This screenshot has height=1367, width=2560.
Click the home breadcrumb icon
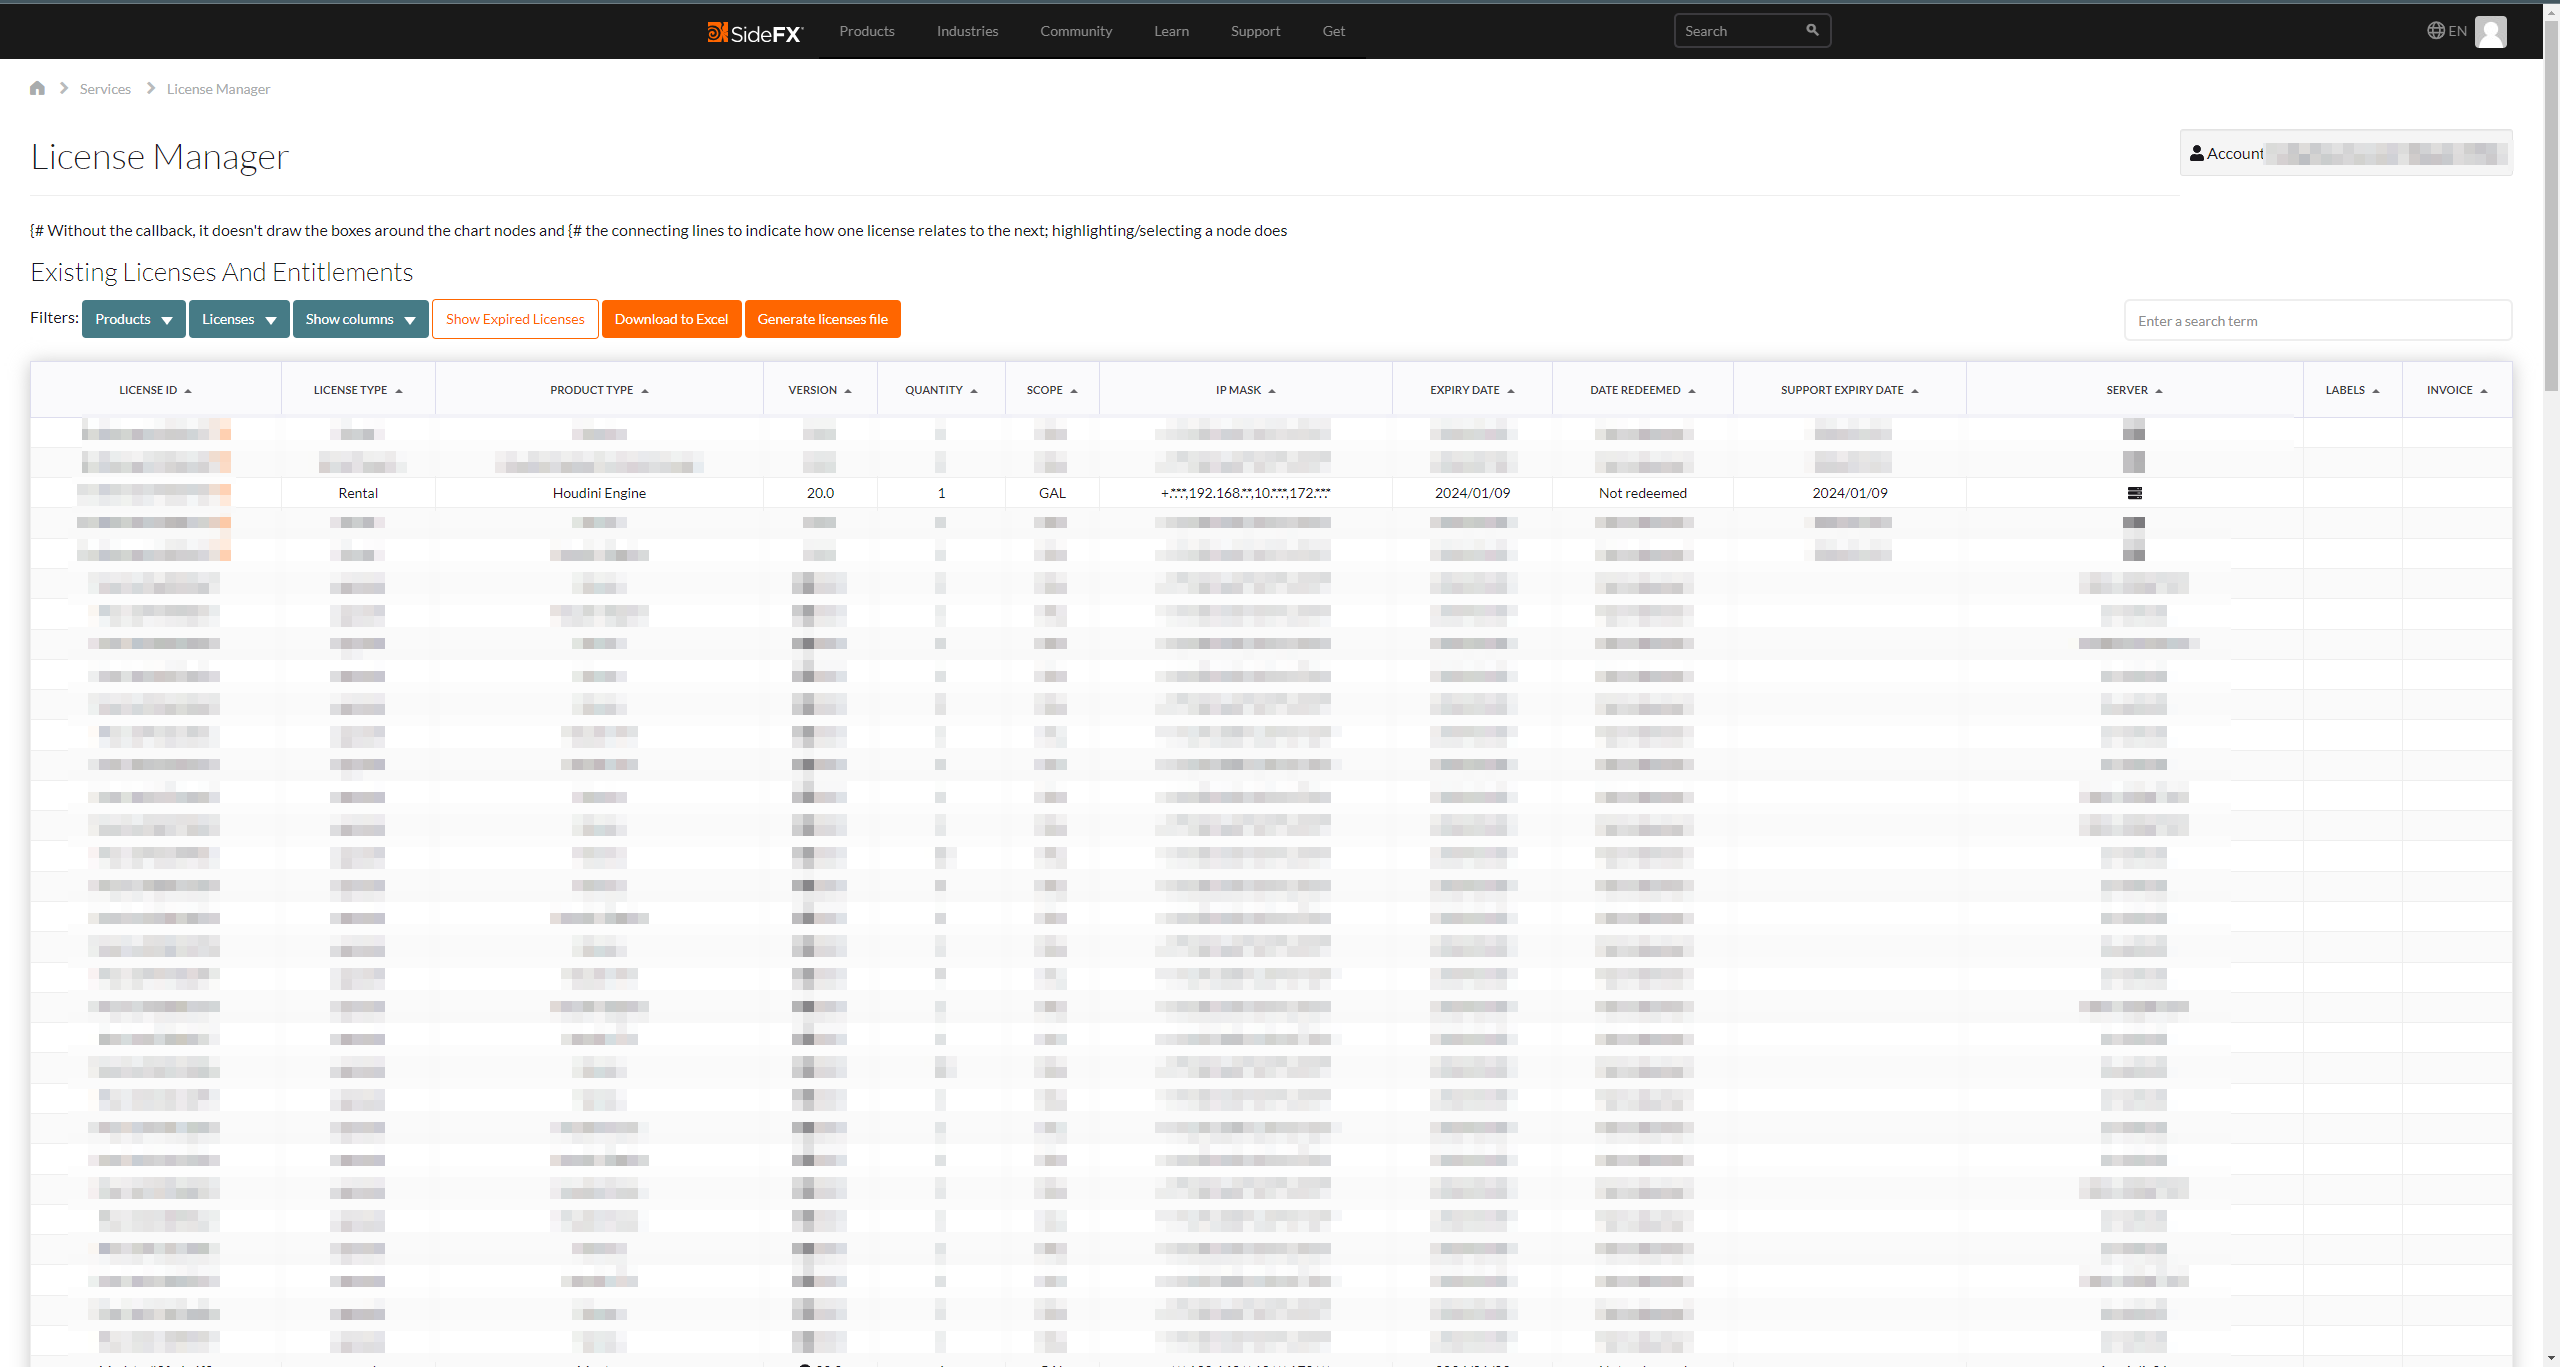[37, 88]
